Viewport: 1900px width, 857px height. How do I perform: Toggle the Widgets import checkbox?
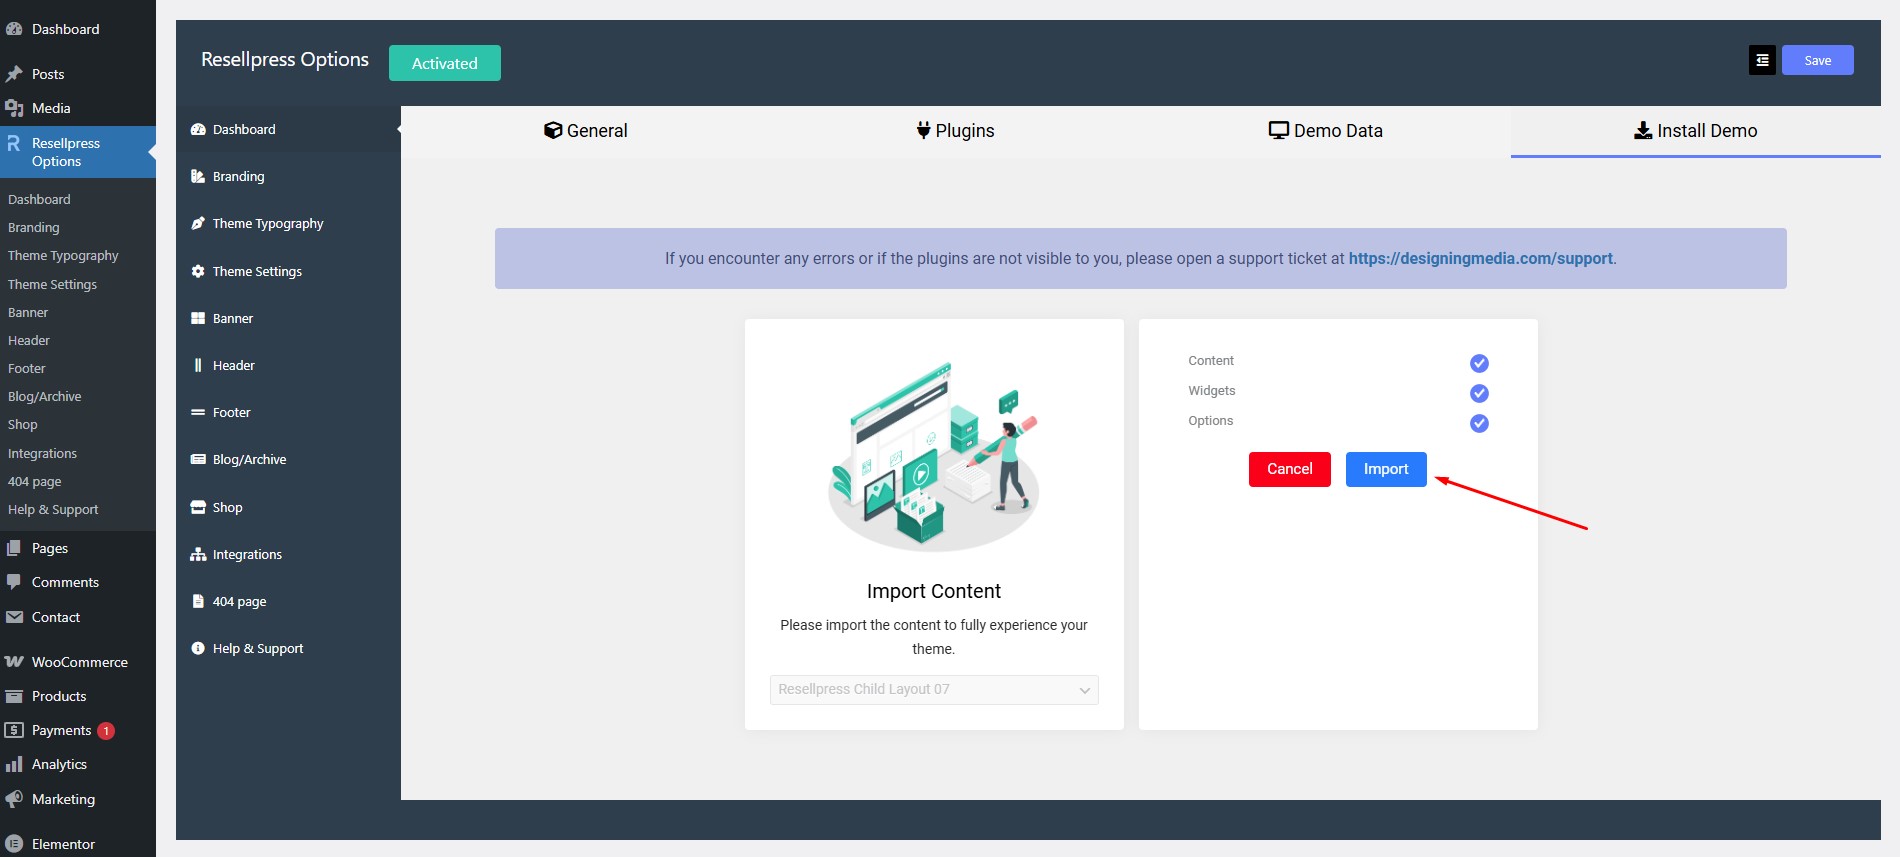coord(1479,393)
